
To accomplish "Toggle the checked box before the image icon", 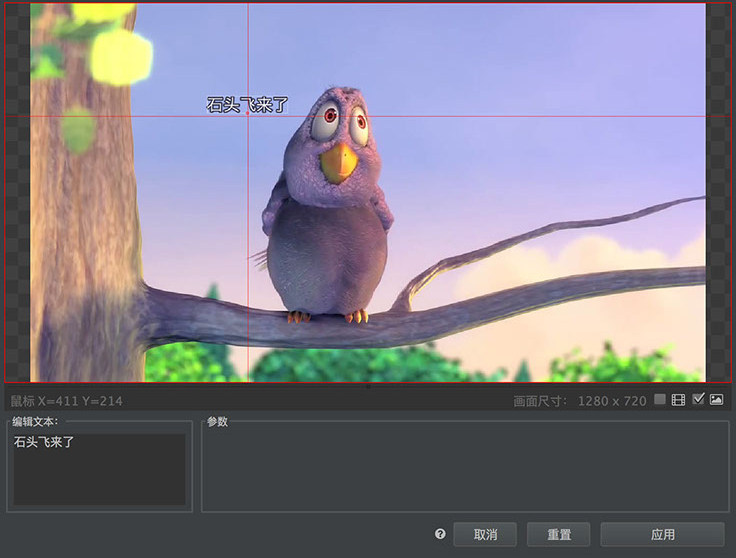I will pos(698,399).
